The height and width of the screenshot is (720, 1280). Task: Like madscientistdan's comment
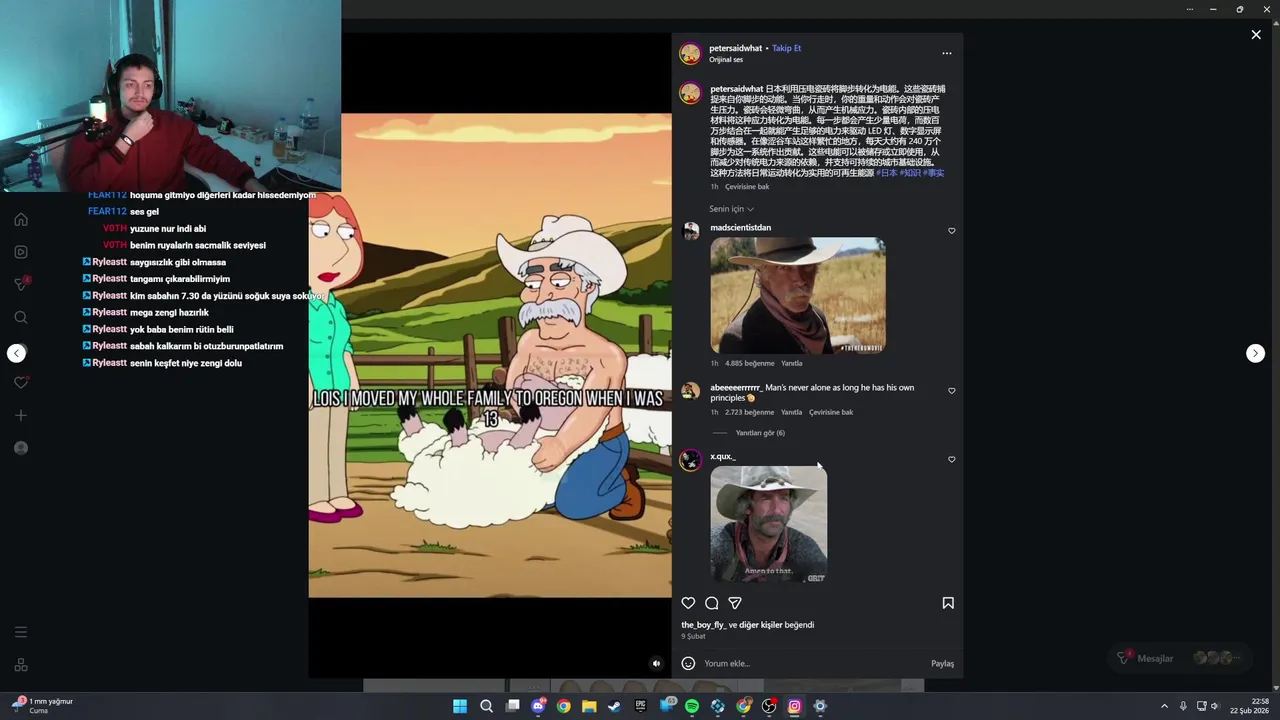click(x=951, y=231)
